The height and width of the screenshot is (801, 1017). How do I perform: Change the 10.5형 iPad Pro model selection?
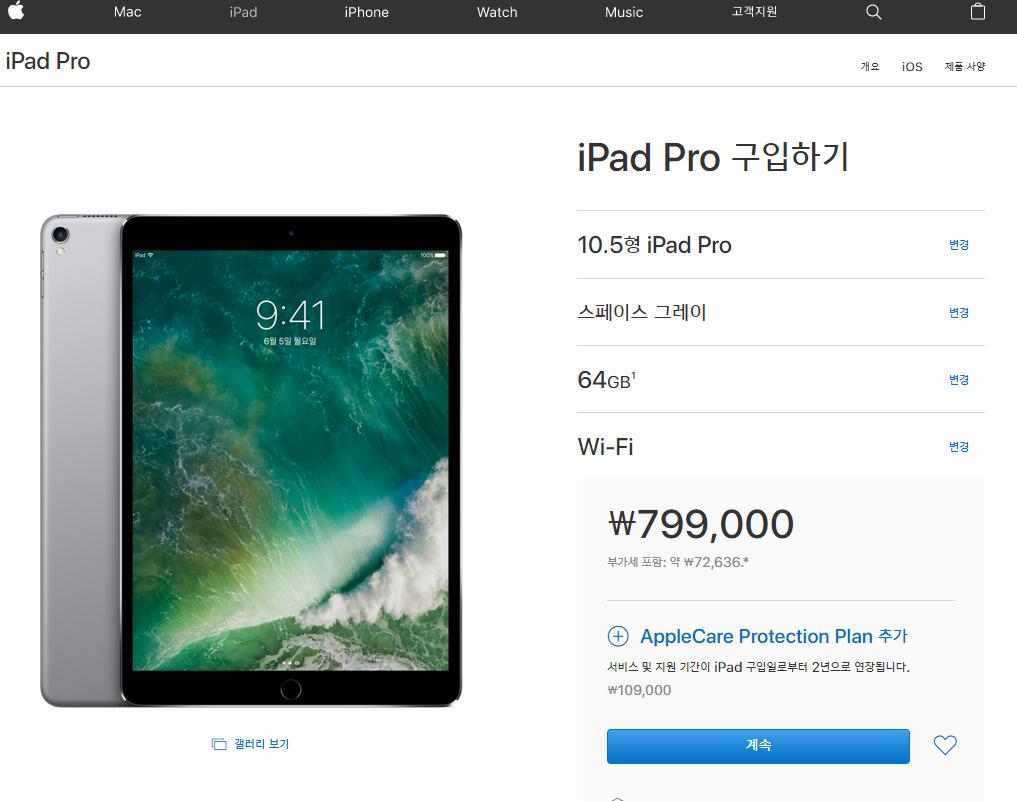point(959,245)
